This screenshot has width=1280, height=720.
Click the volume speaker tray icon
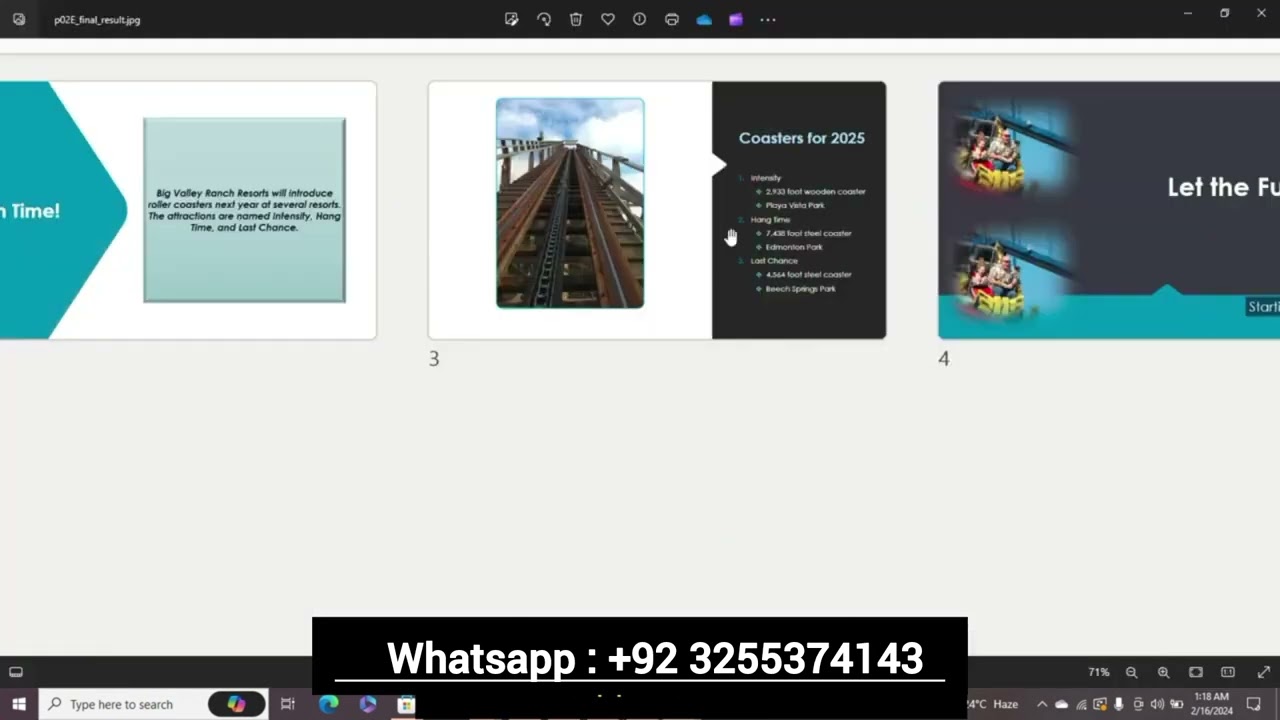click(x=1157, y=704)
